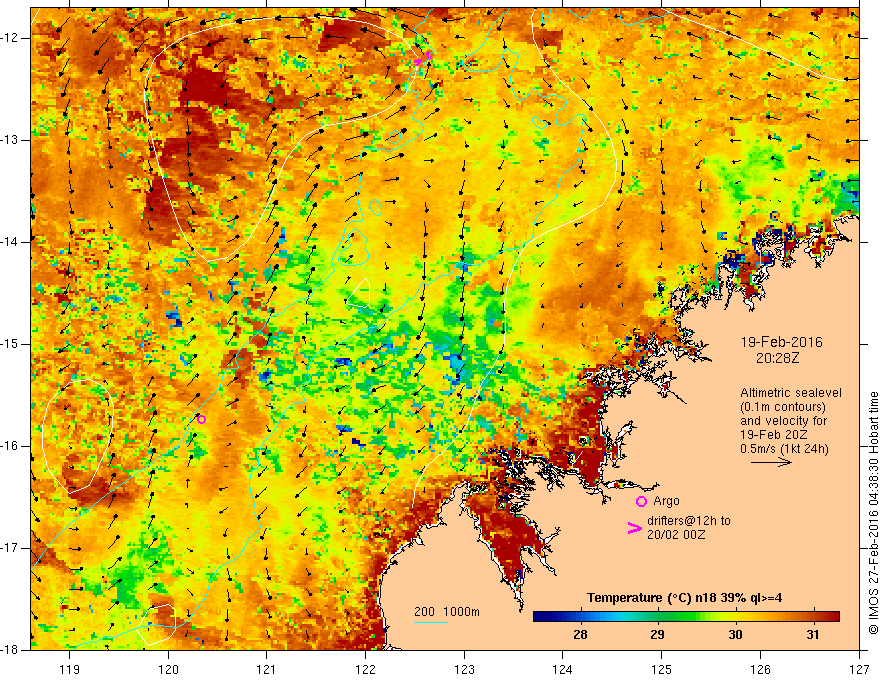
Task: Click the '122' longitude axis label
Action: pyautogui.click(x=365, y=669)
